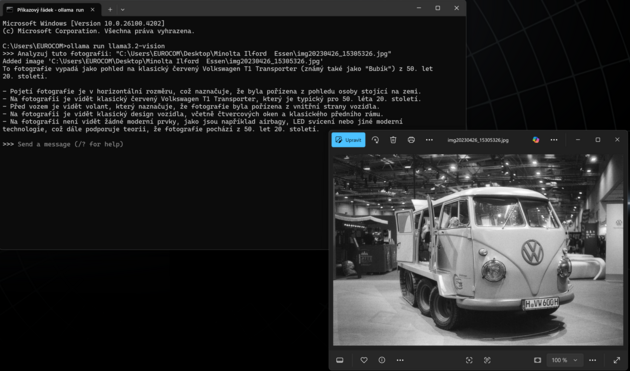Open the 100 % zoom dropdown
The width and height of the screenshot is (630, 371).
coord(564,360)
